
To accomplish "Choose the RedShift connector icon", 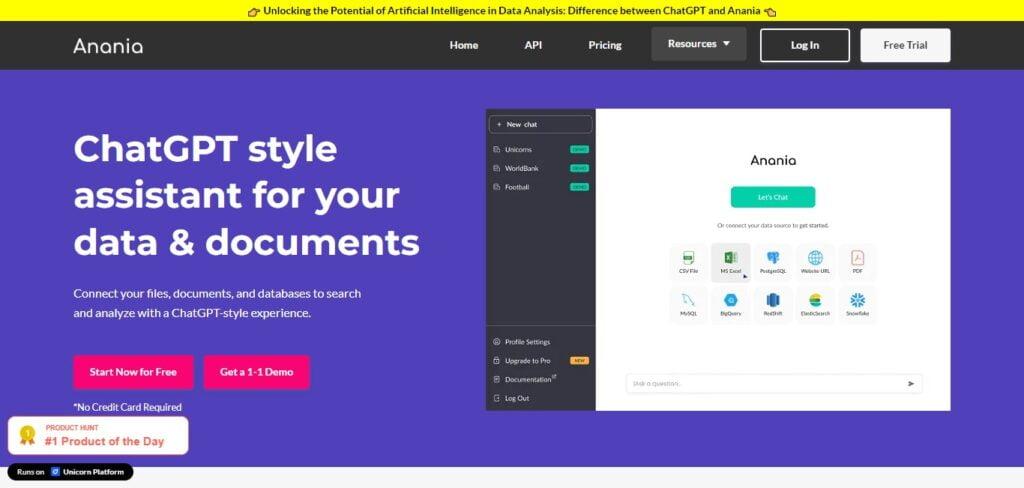I will point(773,301).
